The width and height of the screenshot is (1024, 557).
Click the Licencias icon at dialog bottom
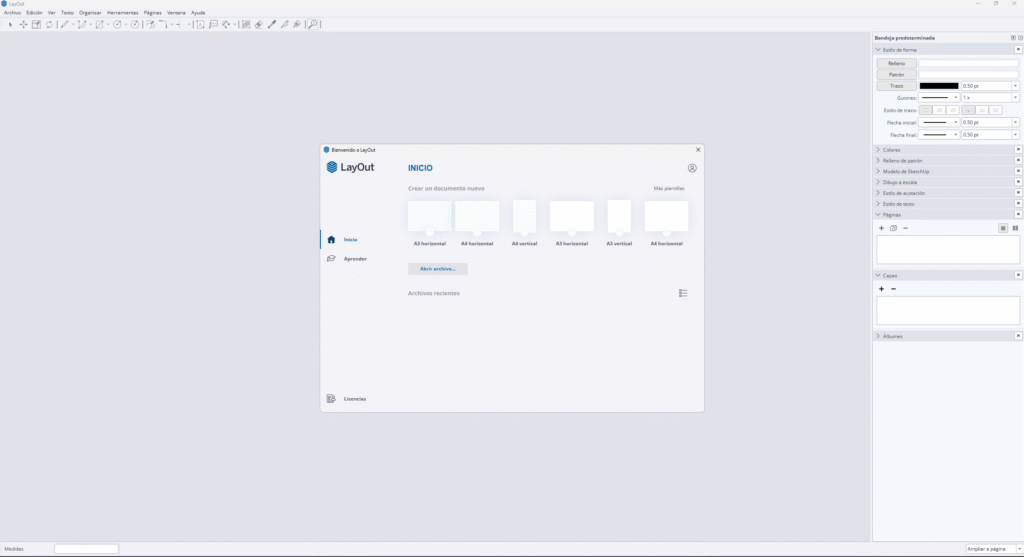pos(331,399)
